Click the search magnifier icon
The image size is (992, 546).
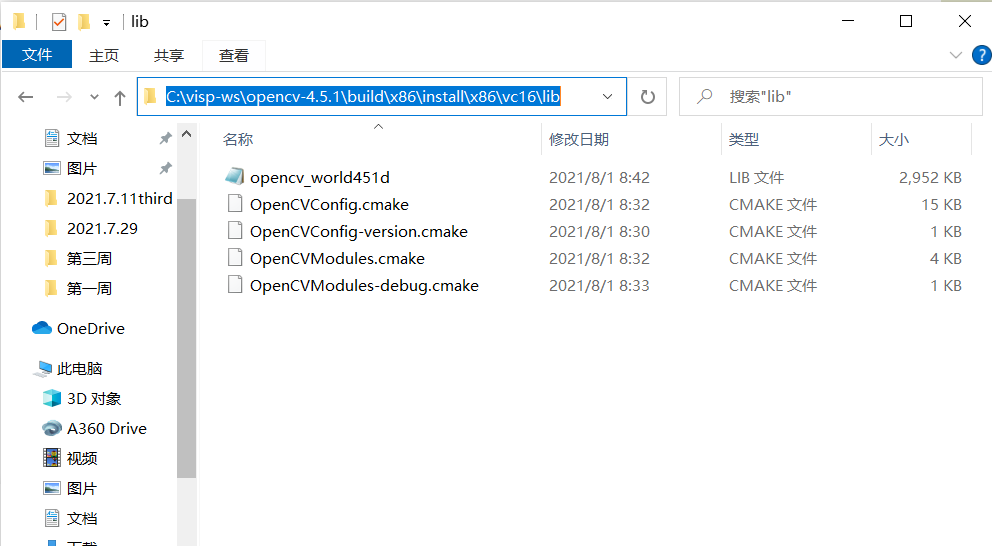(704, 96)
